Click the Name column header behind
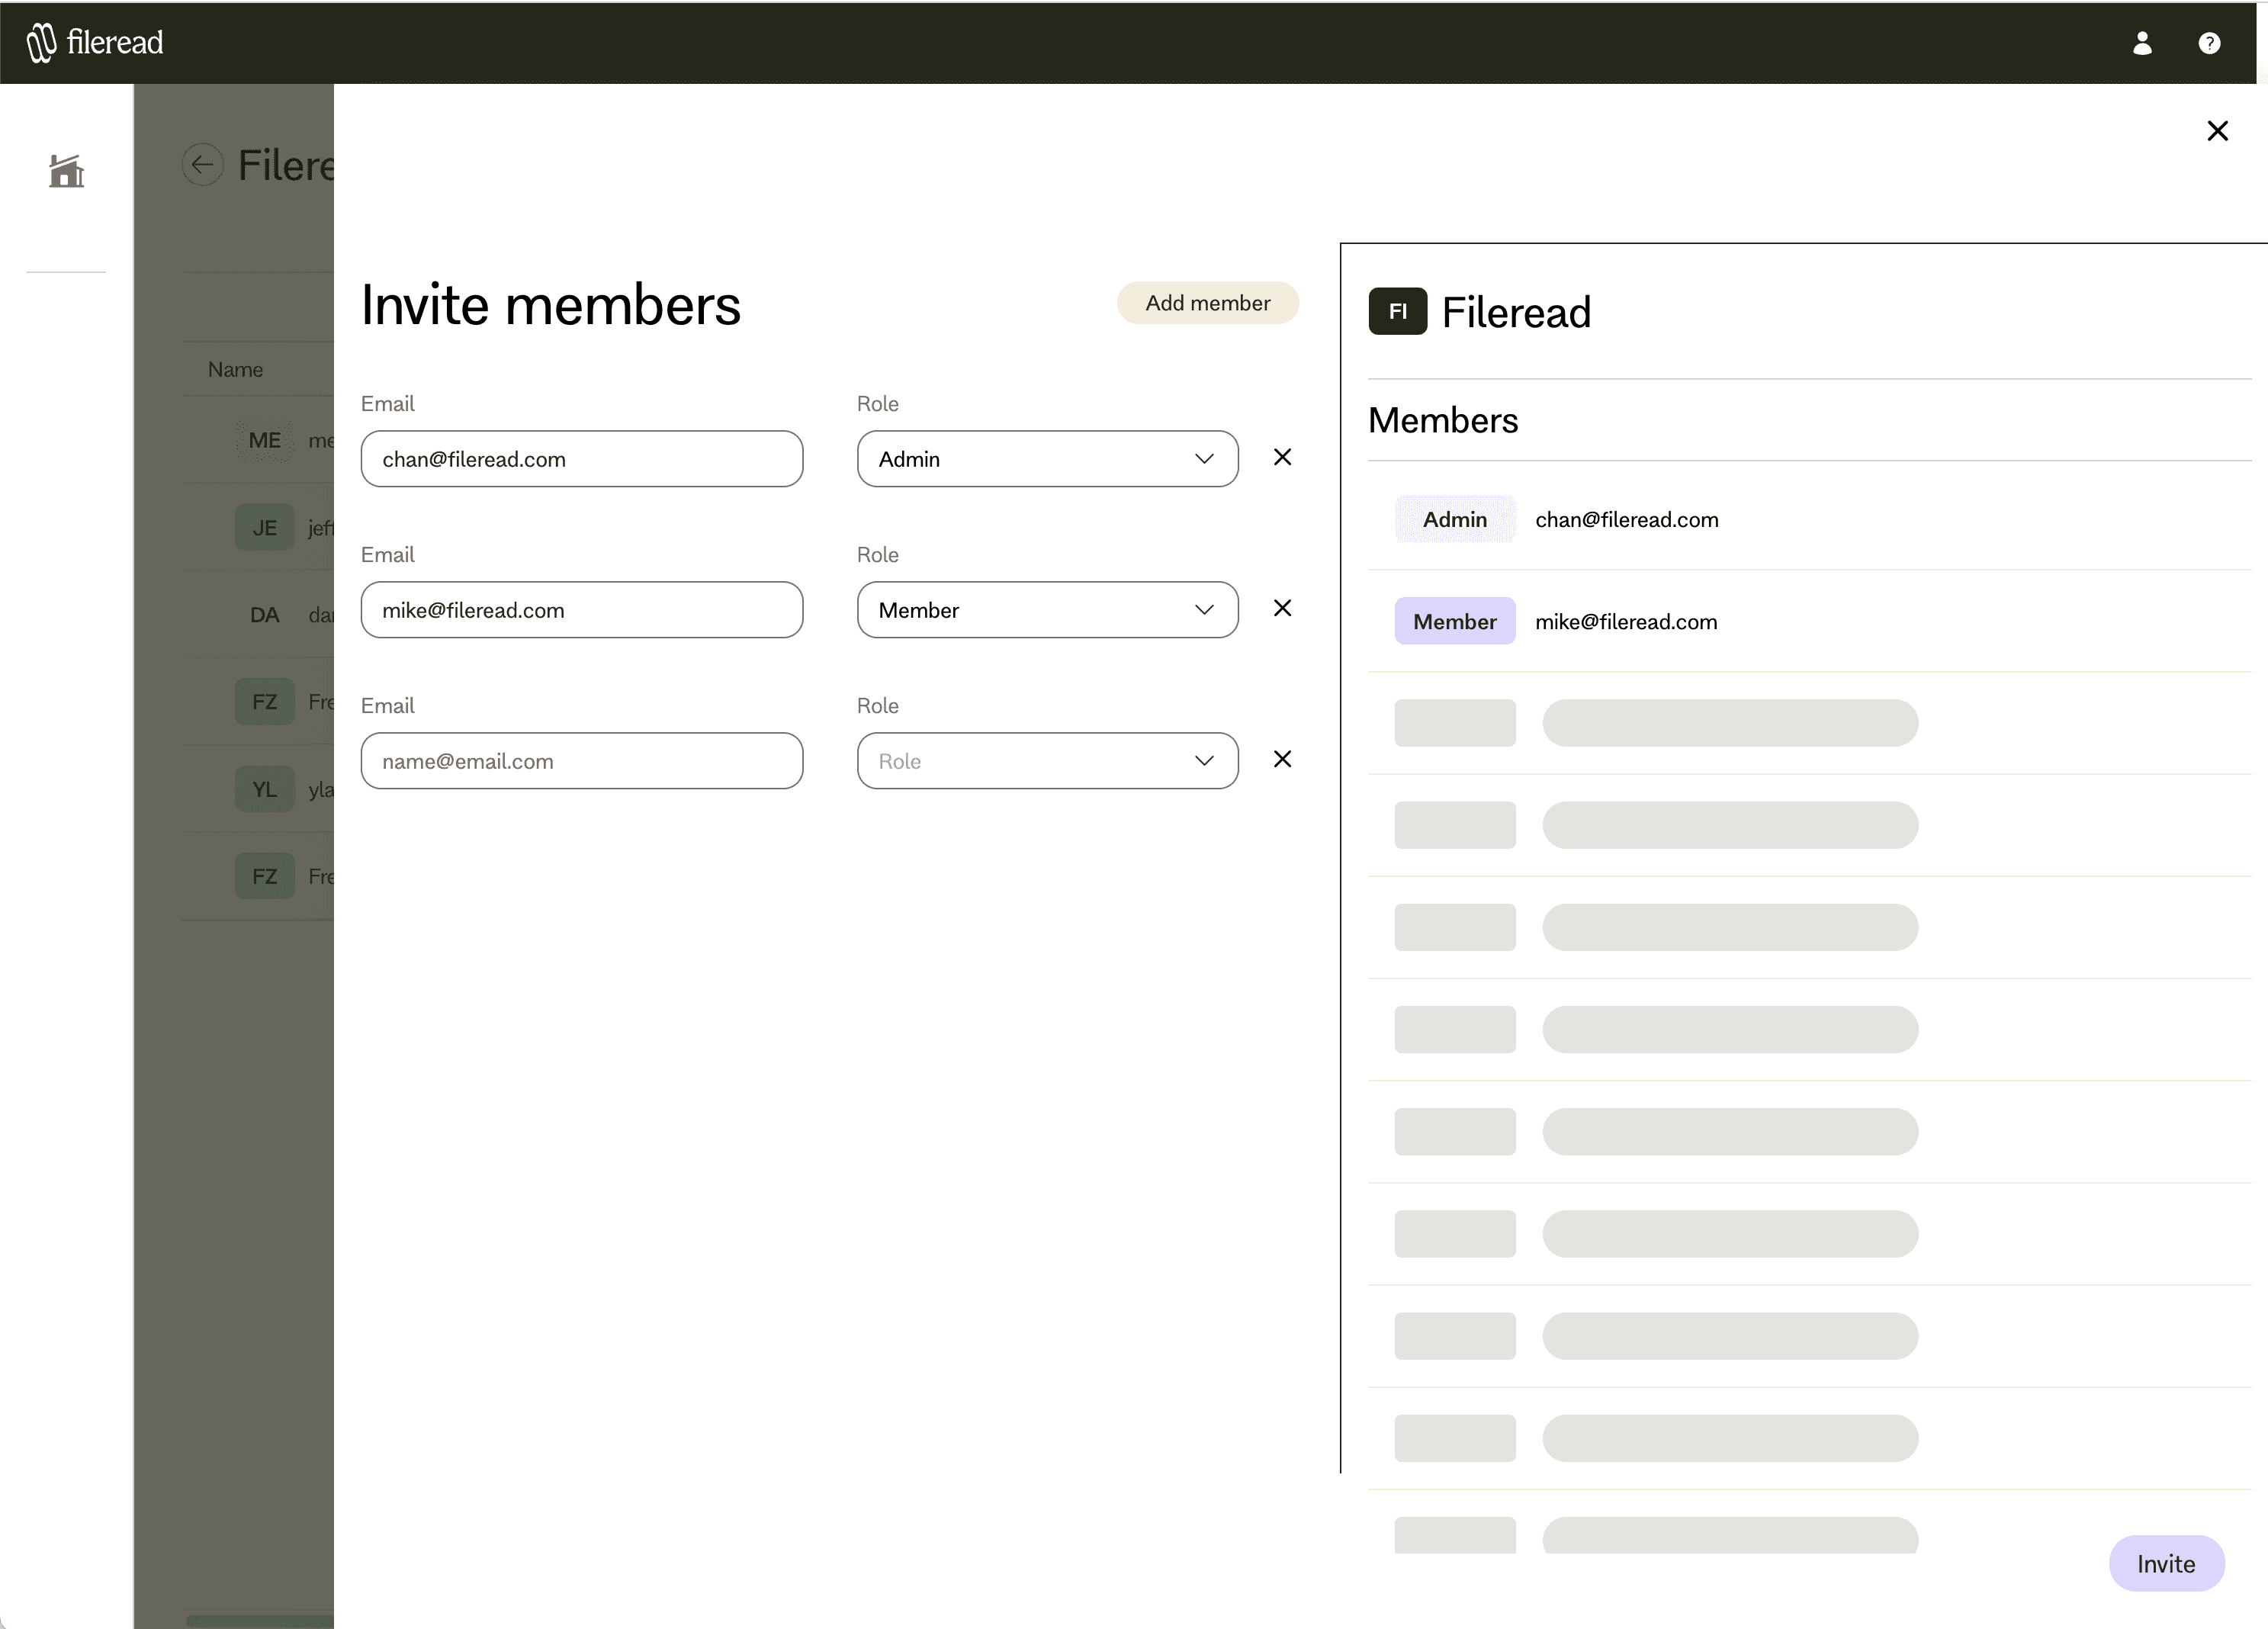Viewport: 2268px width, 1629px height. click(x=236, y=370)
